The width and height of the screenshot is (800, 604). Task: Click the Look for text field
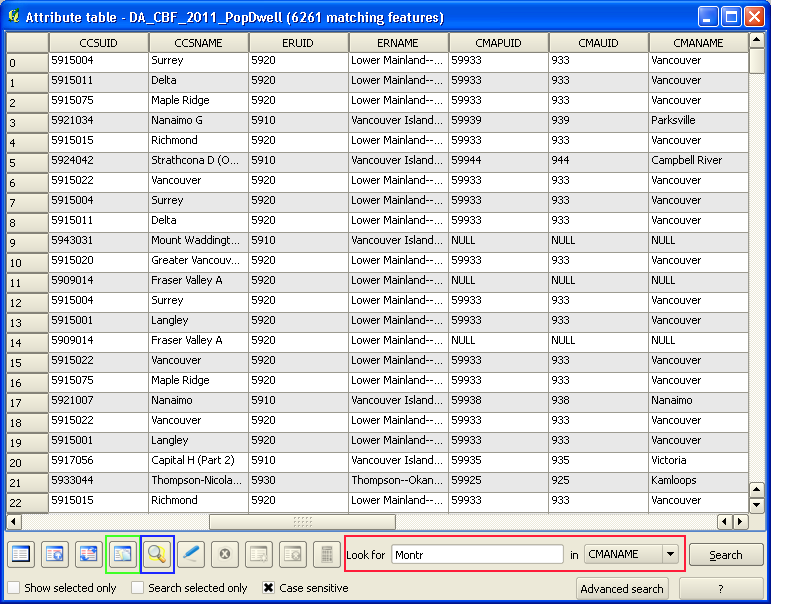(x=477, y=554)
